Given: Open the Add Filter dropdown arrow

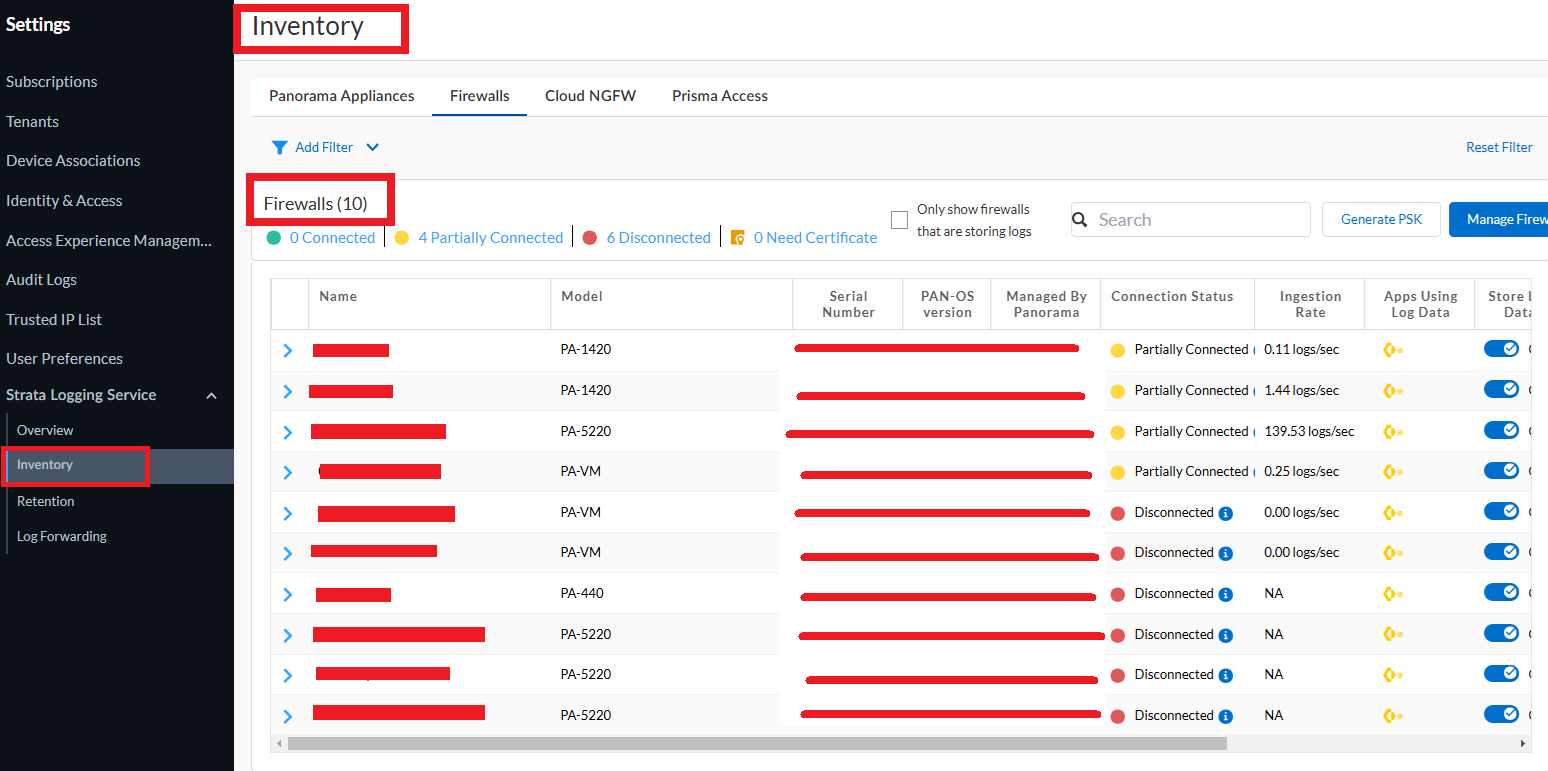Looking at the screenshot, I should (373, 148).
